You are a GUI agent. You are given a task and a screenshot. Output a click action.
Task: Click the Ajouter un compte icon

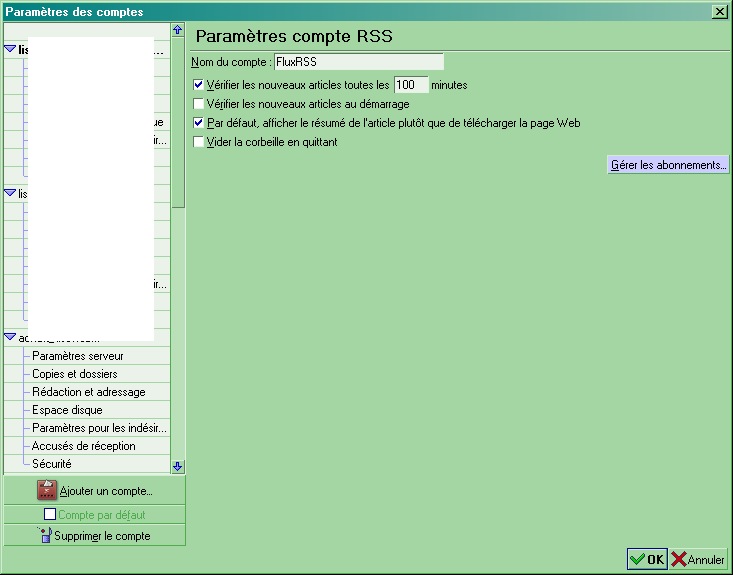(48, 491)
